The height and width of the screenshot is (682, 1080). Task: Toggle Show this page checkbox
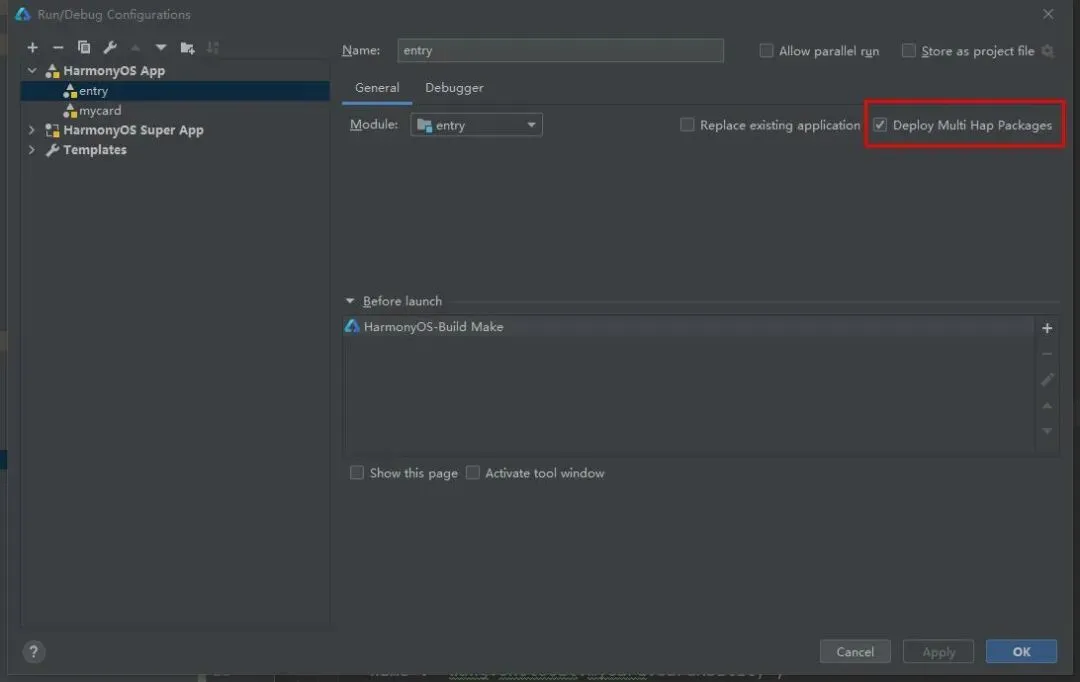[x=357, y=473]
